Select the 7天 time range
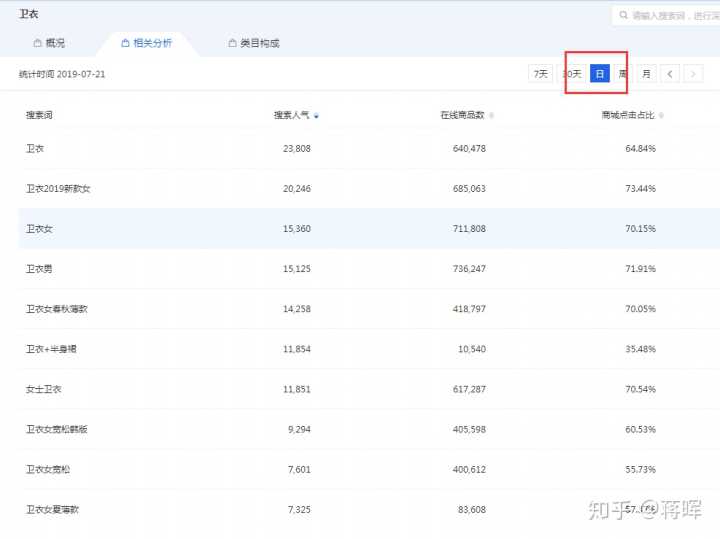Image resolution: width=720 pixels, height=539 pixels. pos(540,74)
